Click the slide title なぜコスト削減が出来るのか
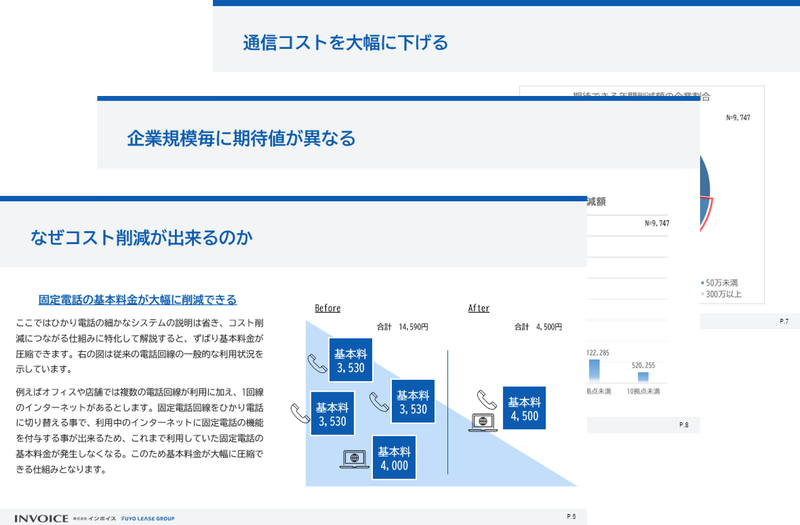Image resolution: width=800 pixels, height=525 pixels. tap(141, 237)
